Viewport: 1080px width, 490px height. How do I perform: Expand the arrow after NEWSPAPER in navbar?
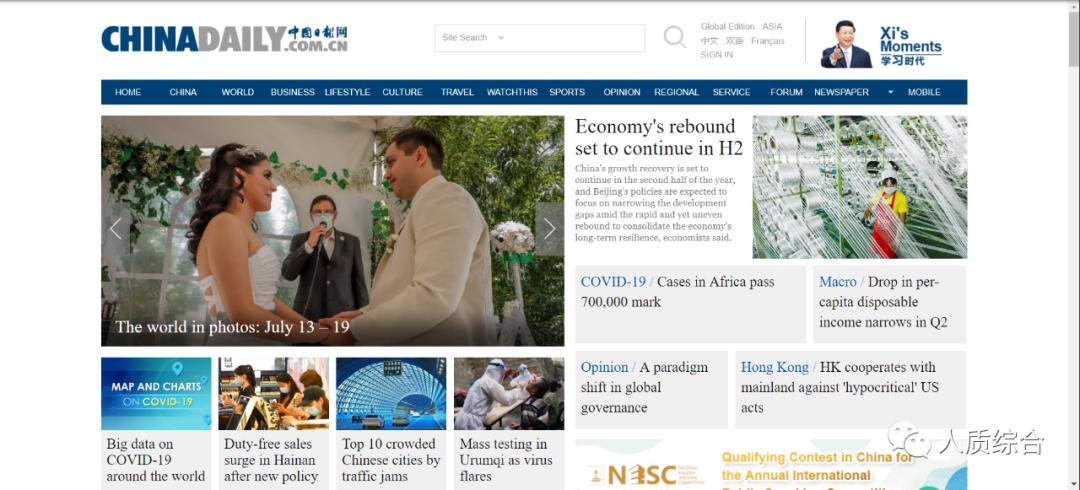890,92
